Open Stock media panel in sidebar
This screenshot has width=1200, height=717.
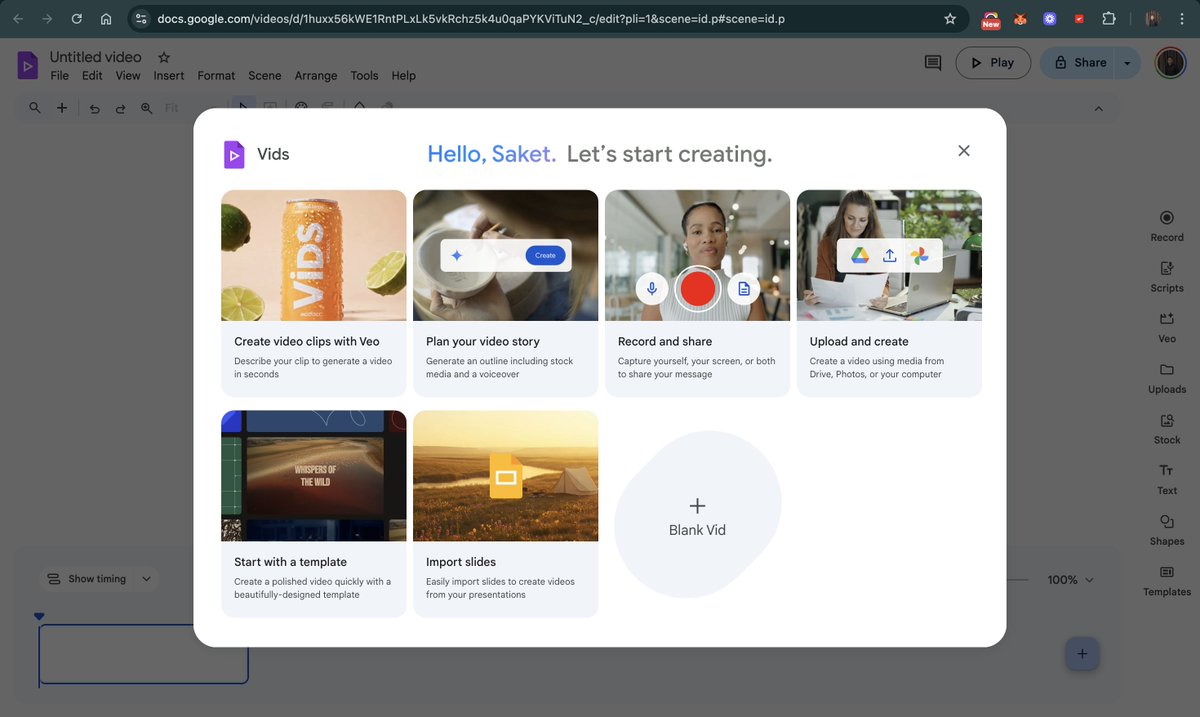1166,429
